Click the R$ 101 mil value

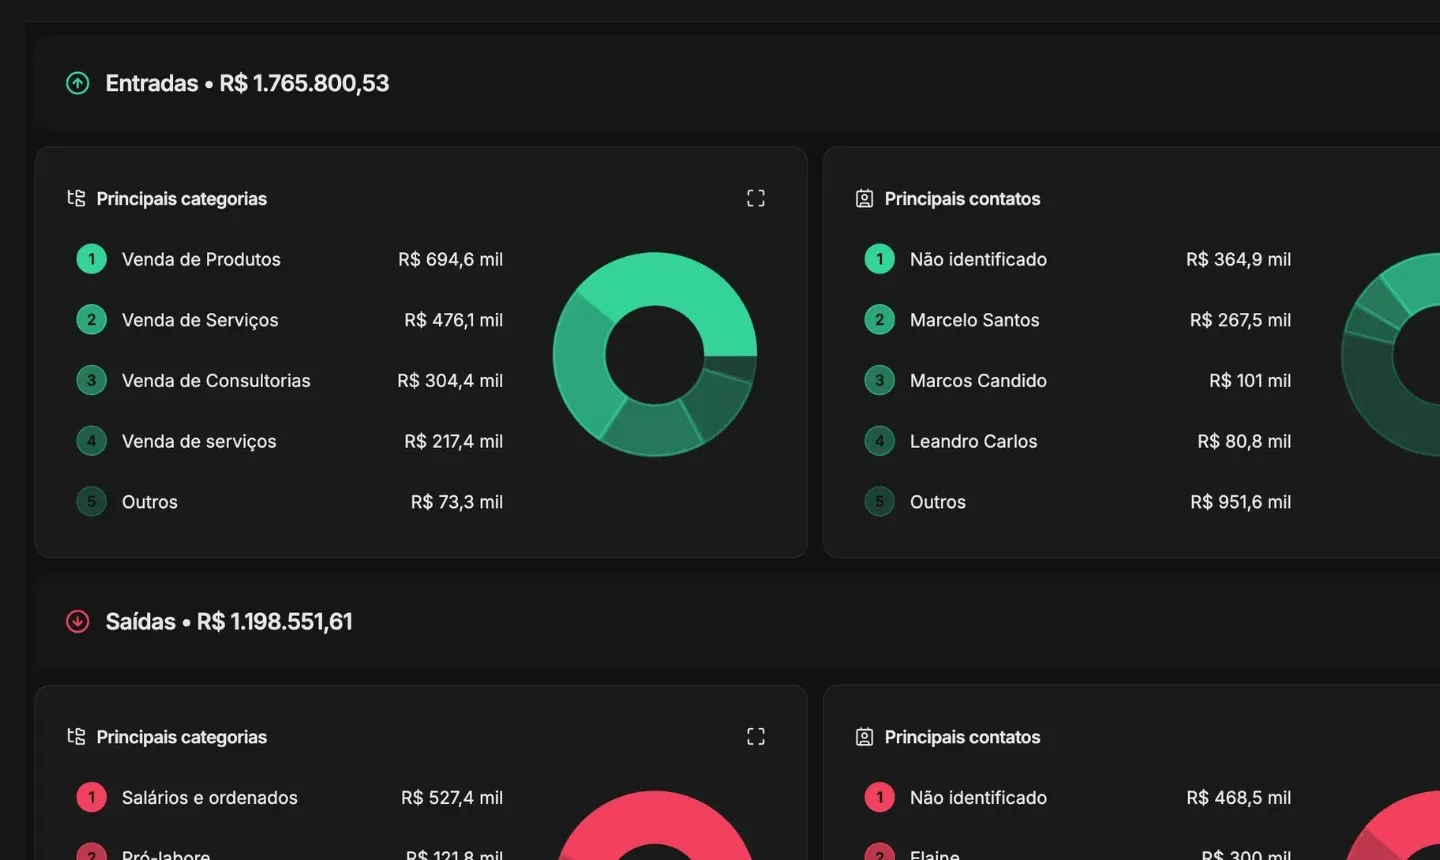1250,380
